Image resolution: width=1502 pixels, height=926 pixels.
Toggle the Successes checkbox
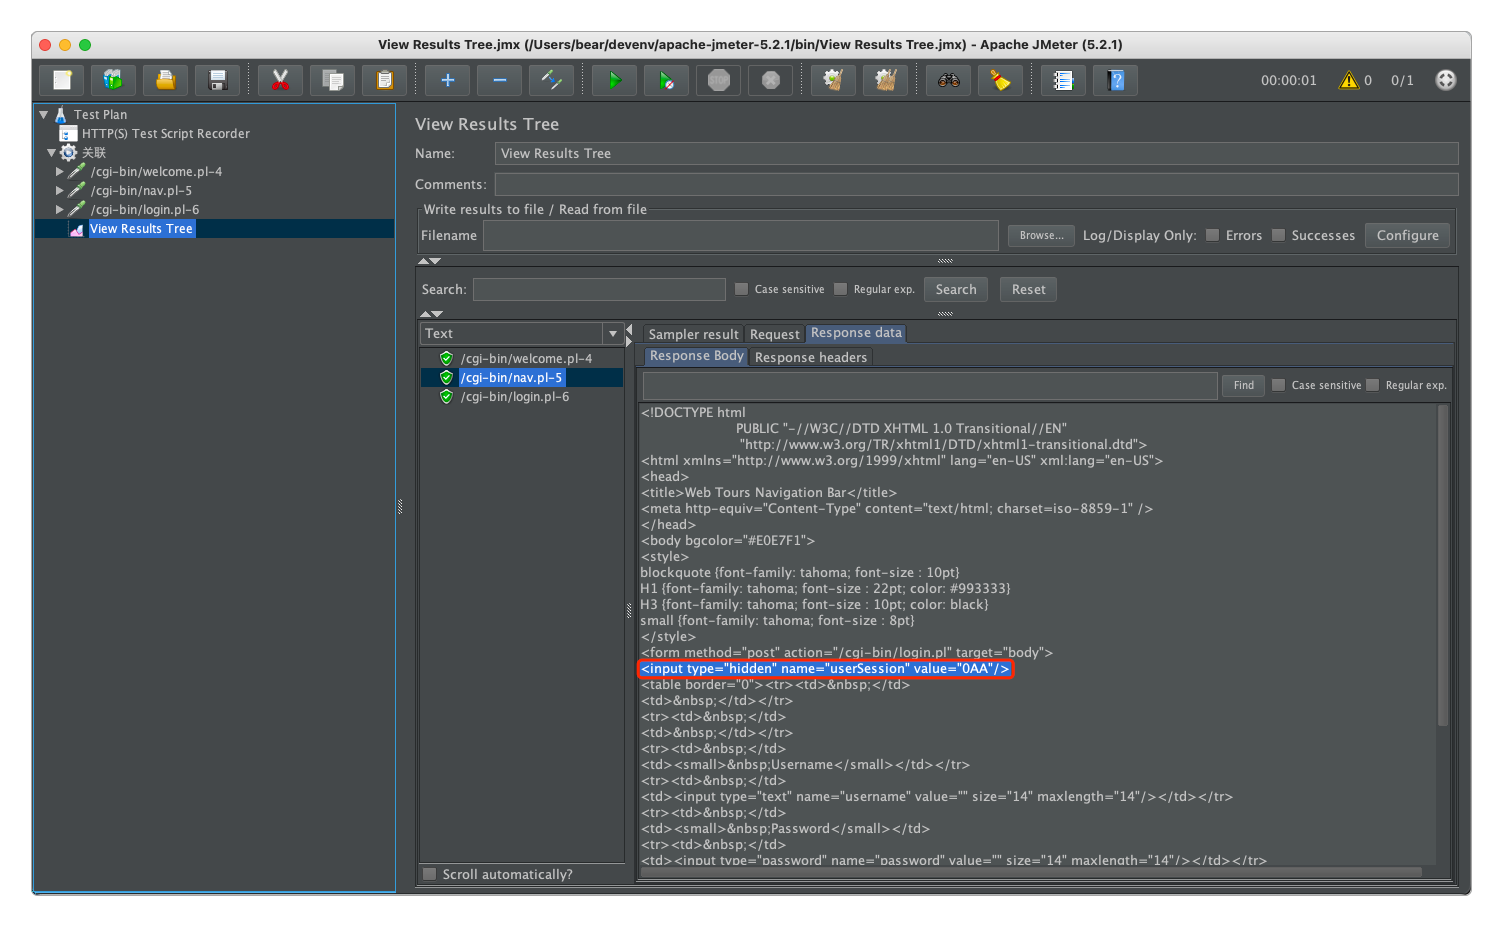click(x=1278, y=235)
